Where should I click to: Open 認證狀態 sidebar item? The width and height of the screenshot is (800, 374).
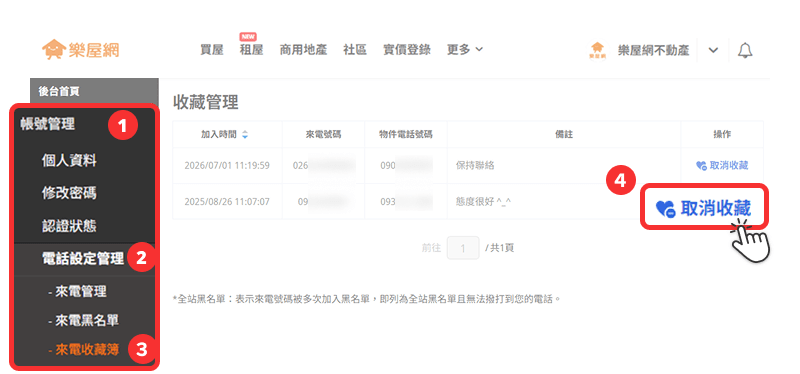69,226
